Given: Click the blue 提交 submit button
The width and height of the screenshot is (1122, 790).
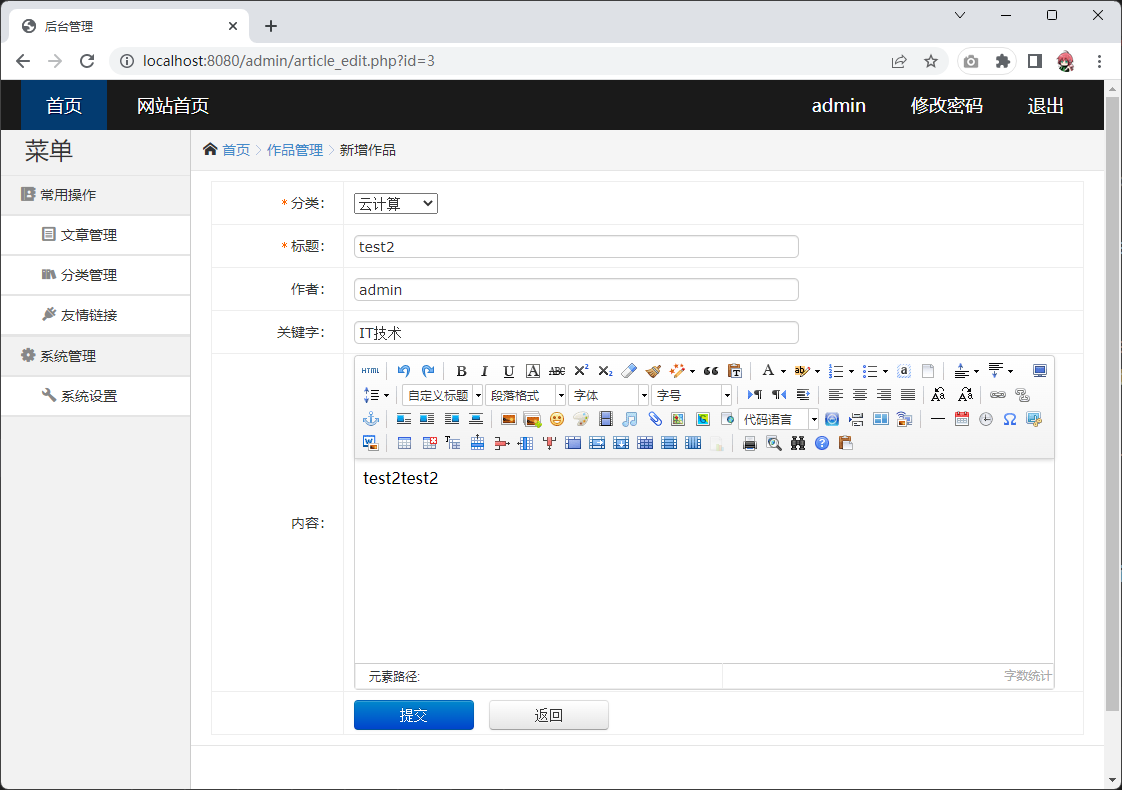Looking at the screenshot, I should point(413,715).
